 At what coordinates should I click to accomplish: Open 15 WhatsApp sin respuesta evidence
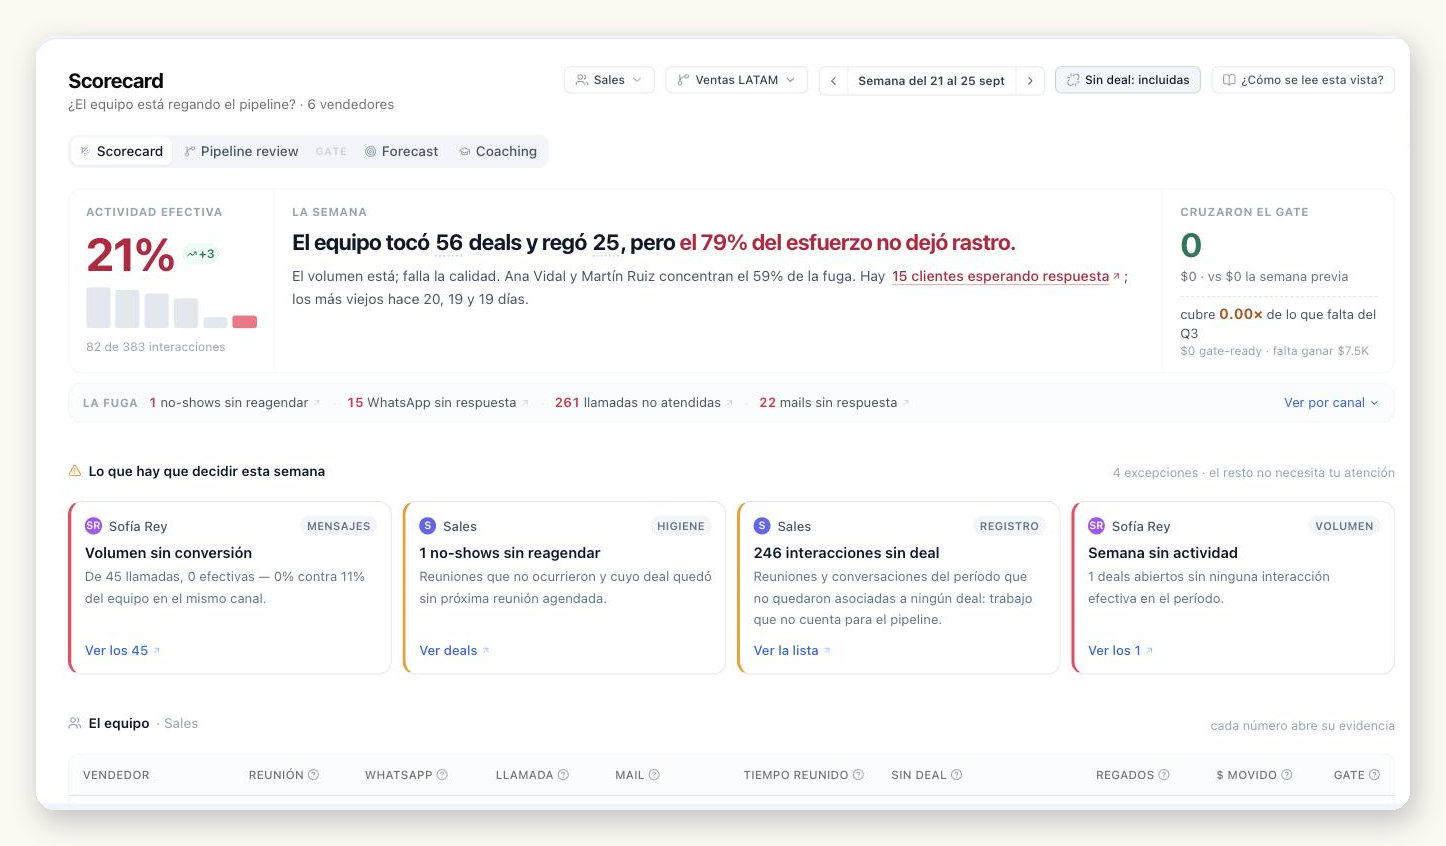[438, 403]
